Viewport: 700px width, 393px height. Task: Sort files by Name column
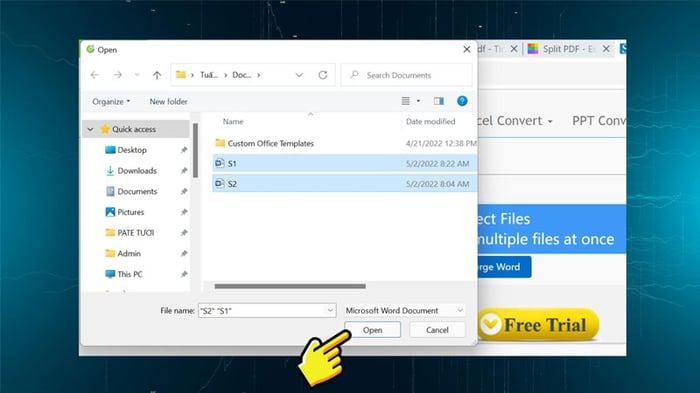point(233,121)
